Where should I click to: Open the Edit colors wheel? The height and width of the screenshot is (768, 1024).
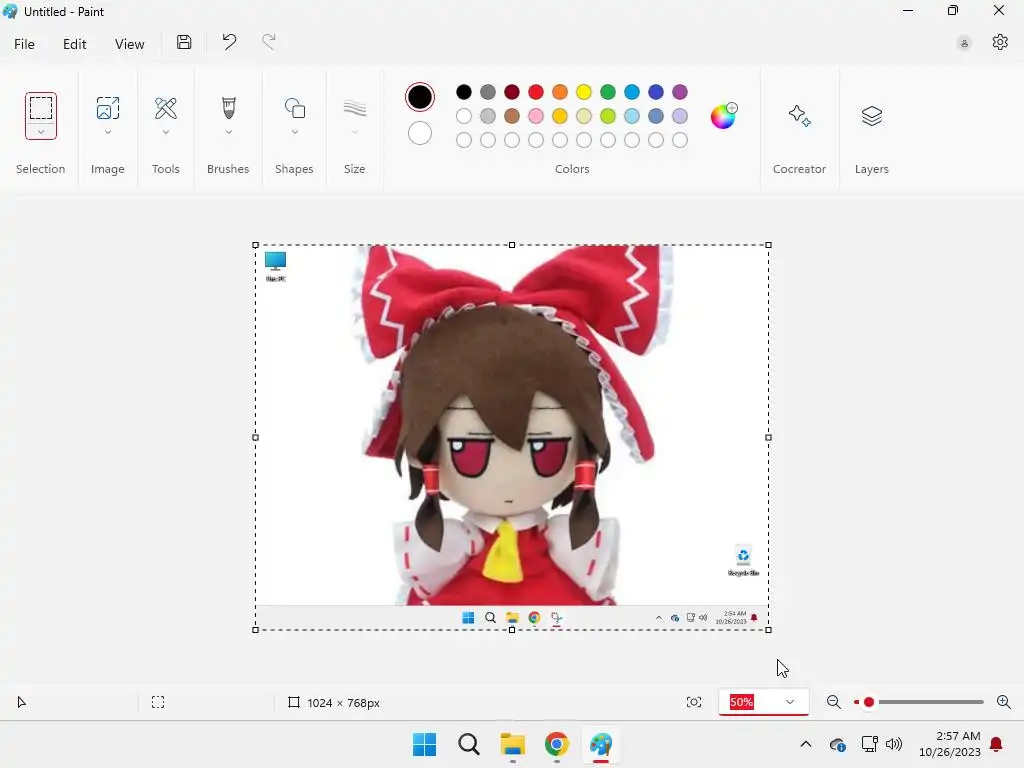point(723,116)
